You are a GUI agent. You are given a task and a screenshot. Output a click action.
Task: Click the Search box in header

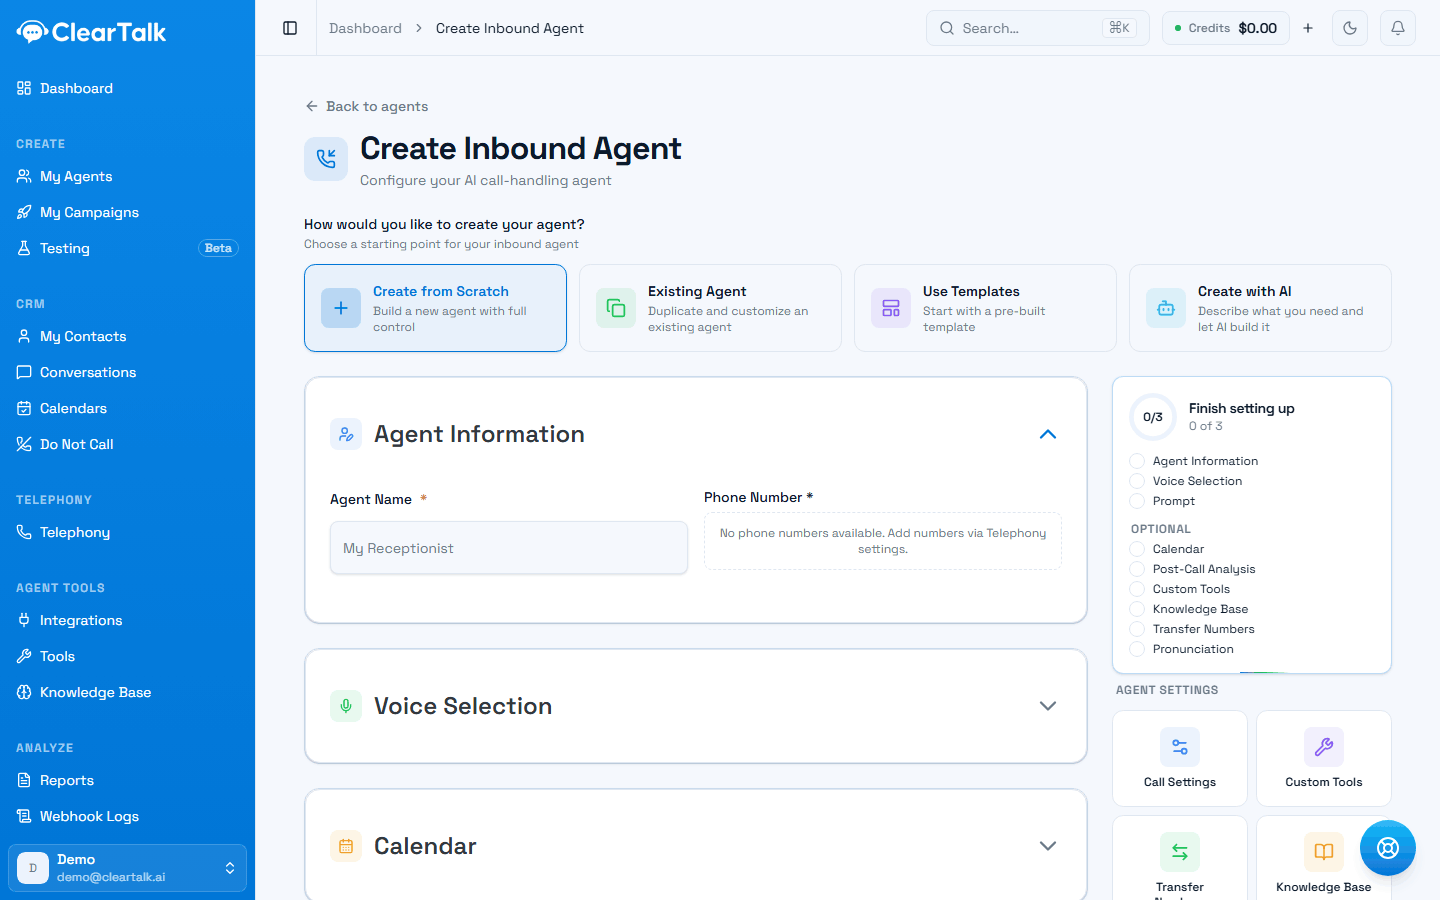pyautogui.click(x=1038, y=28)
